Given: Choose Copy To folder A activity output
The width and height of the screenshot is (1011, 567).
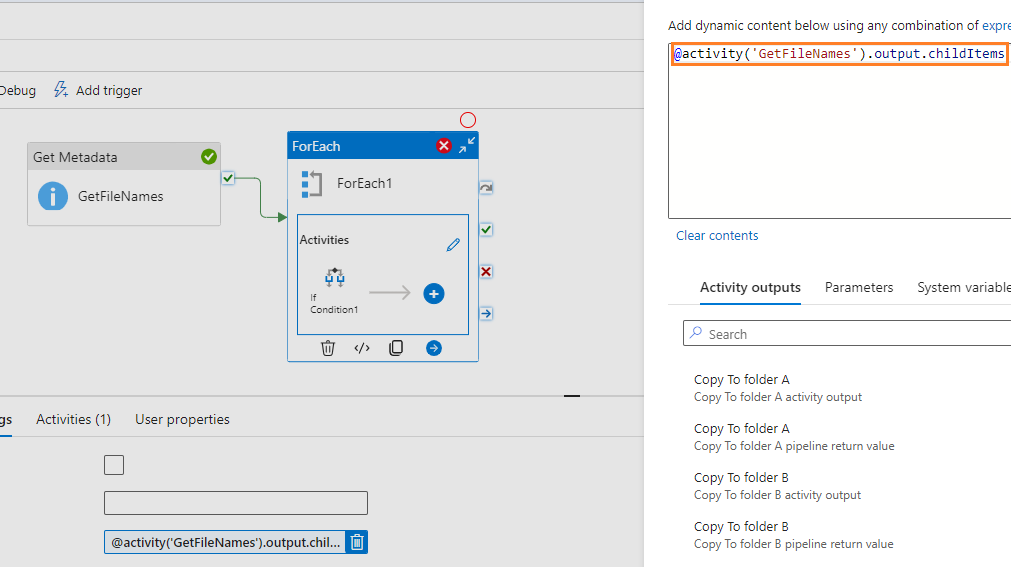Looking at the screenshot, I should (778, 388).
